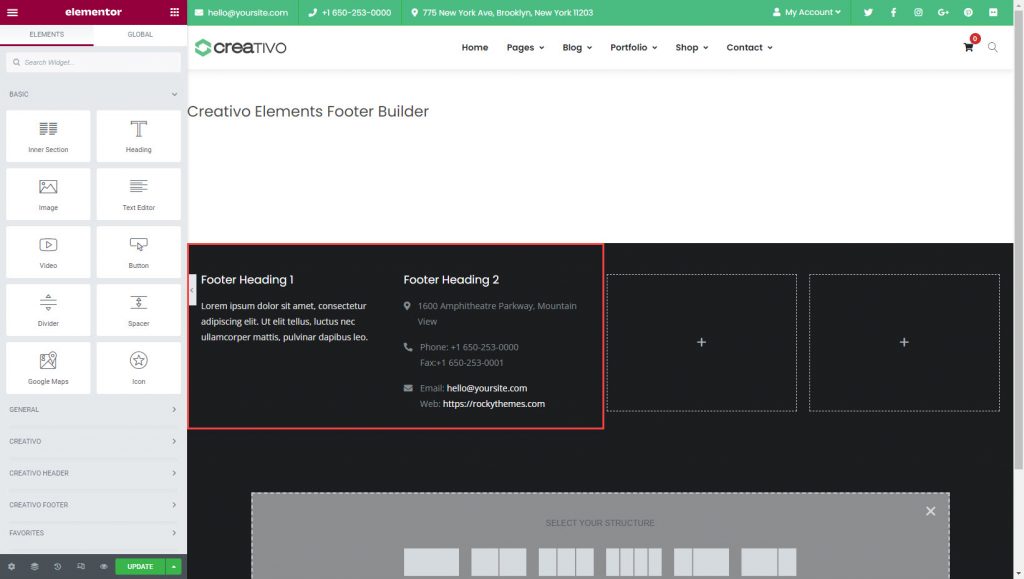Select the Image widget
Screen dimensions: 1024x579
(x=48, y=194)
